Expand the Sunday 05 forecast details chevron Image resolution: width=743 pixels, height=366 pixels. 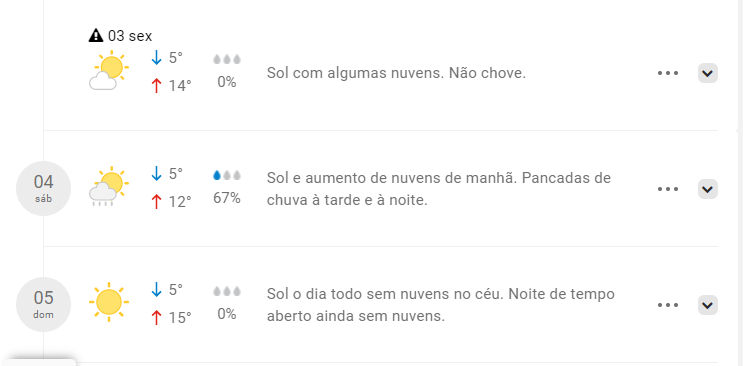tap(707, 305)
